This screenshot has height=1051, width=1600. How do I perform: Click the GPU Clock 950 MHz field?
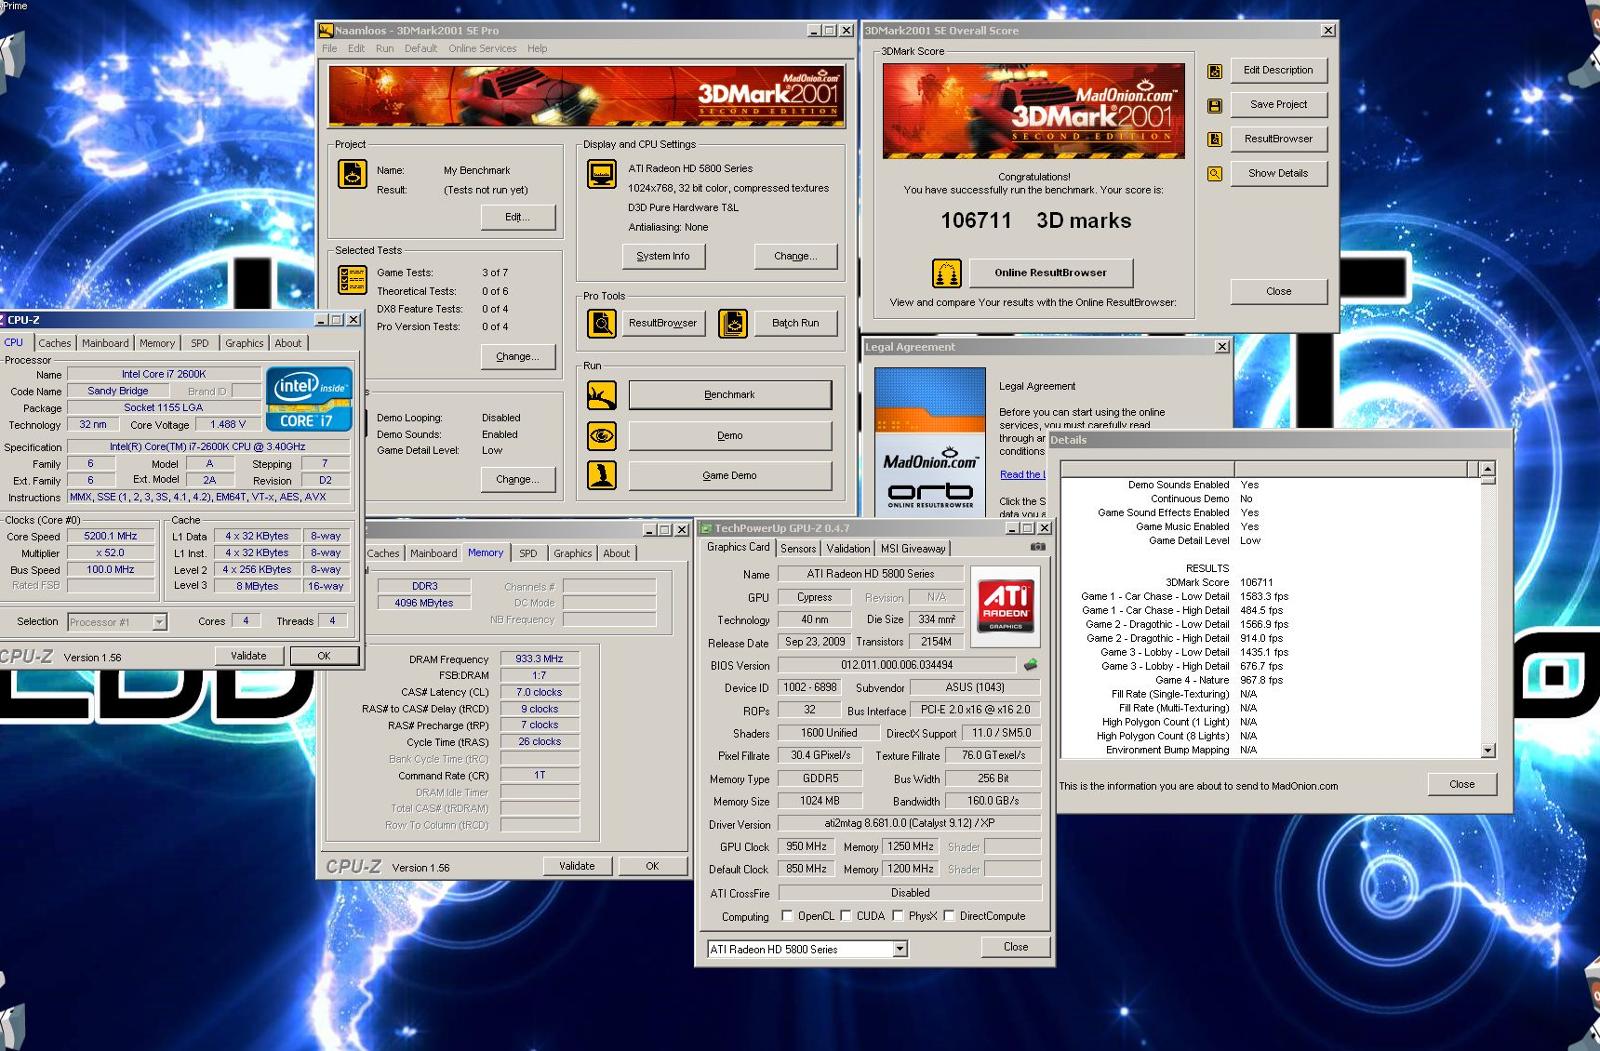tap(806, 846)
